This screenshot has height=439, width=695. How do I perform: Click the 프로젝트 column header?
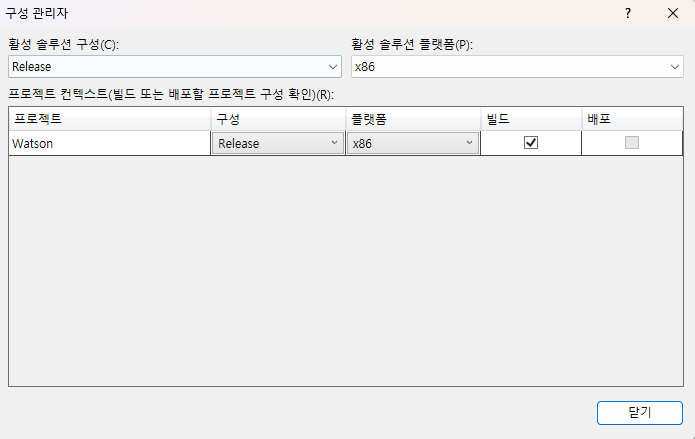(x=109, y=119)
